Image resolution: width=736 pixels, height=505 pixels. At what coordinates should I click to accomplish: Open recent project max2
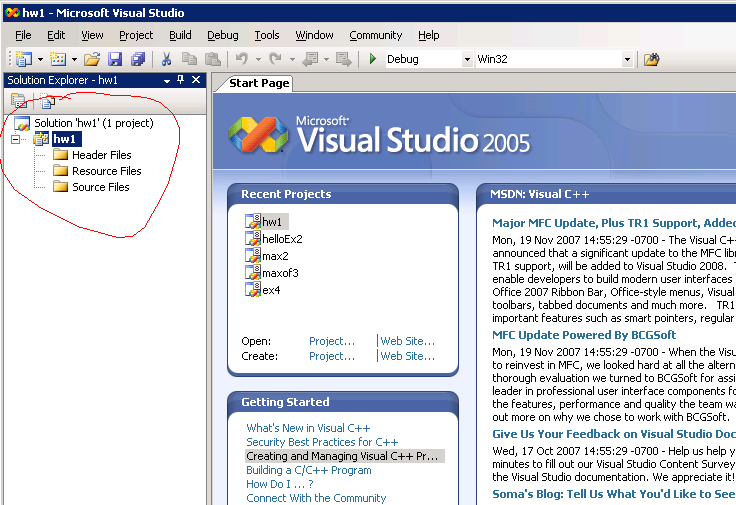(275, 256)
